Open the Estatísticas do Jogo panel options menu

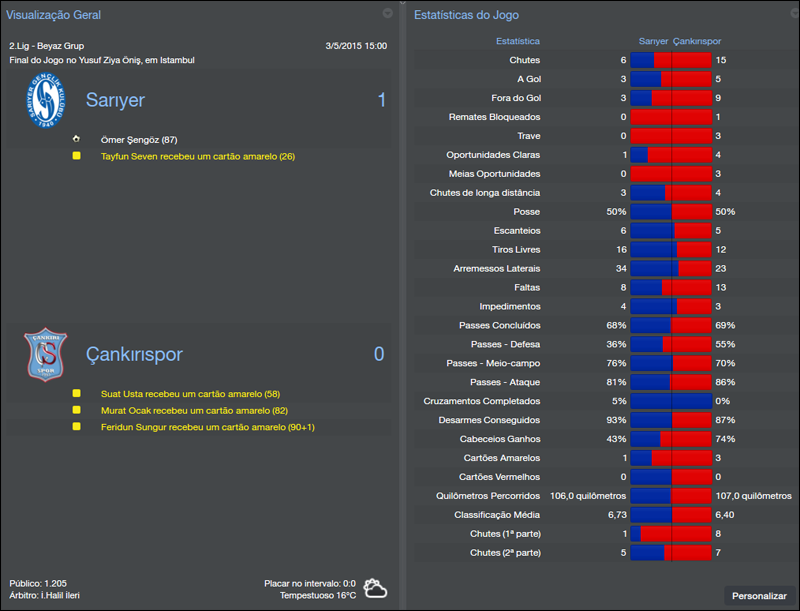pyautogui.click(x=790, y=14)
